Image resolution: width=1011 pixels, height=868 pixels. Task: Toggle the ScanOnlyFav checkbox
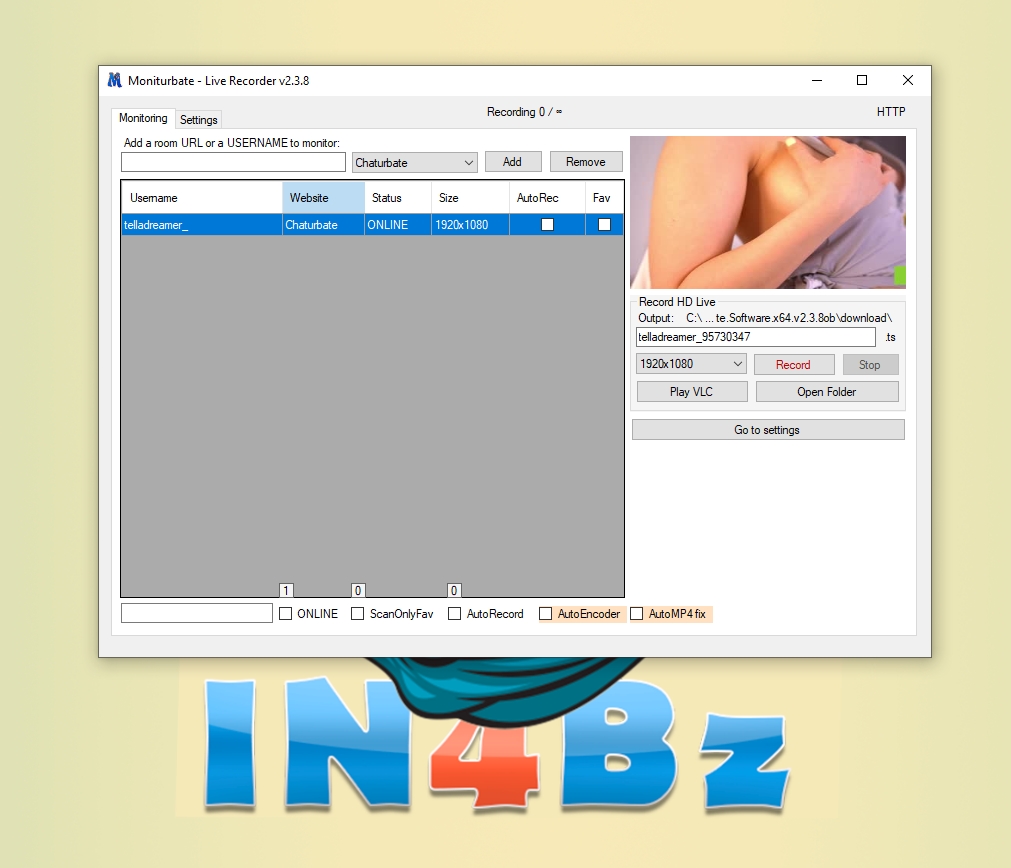358,613
